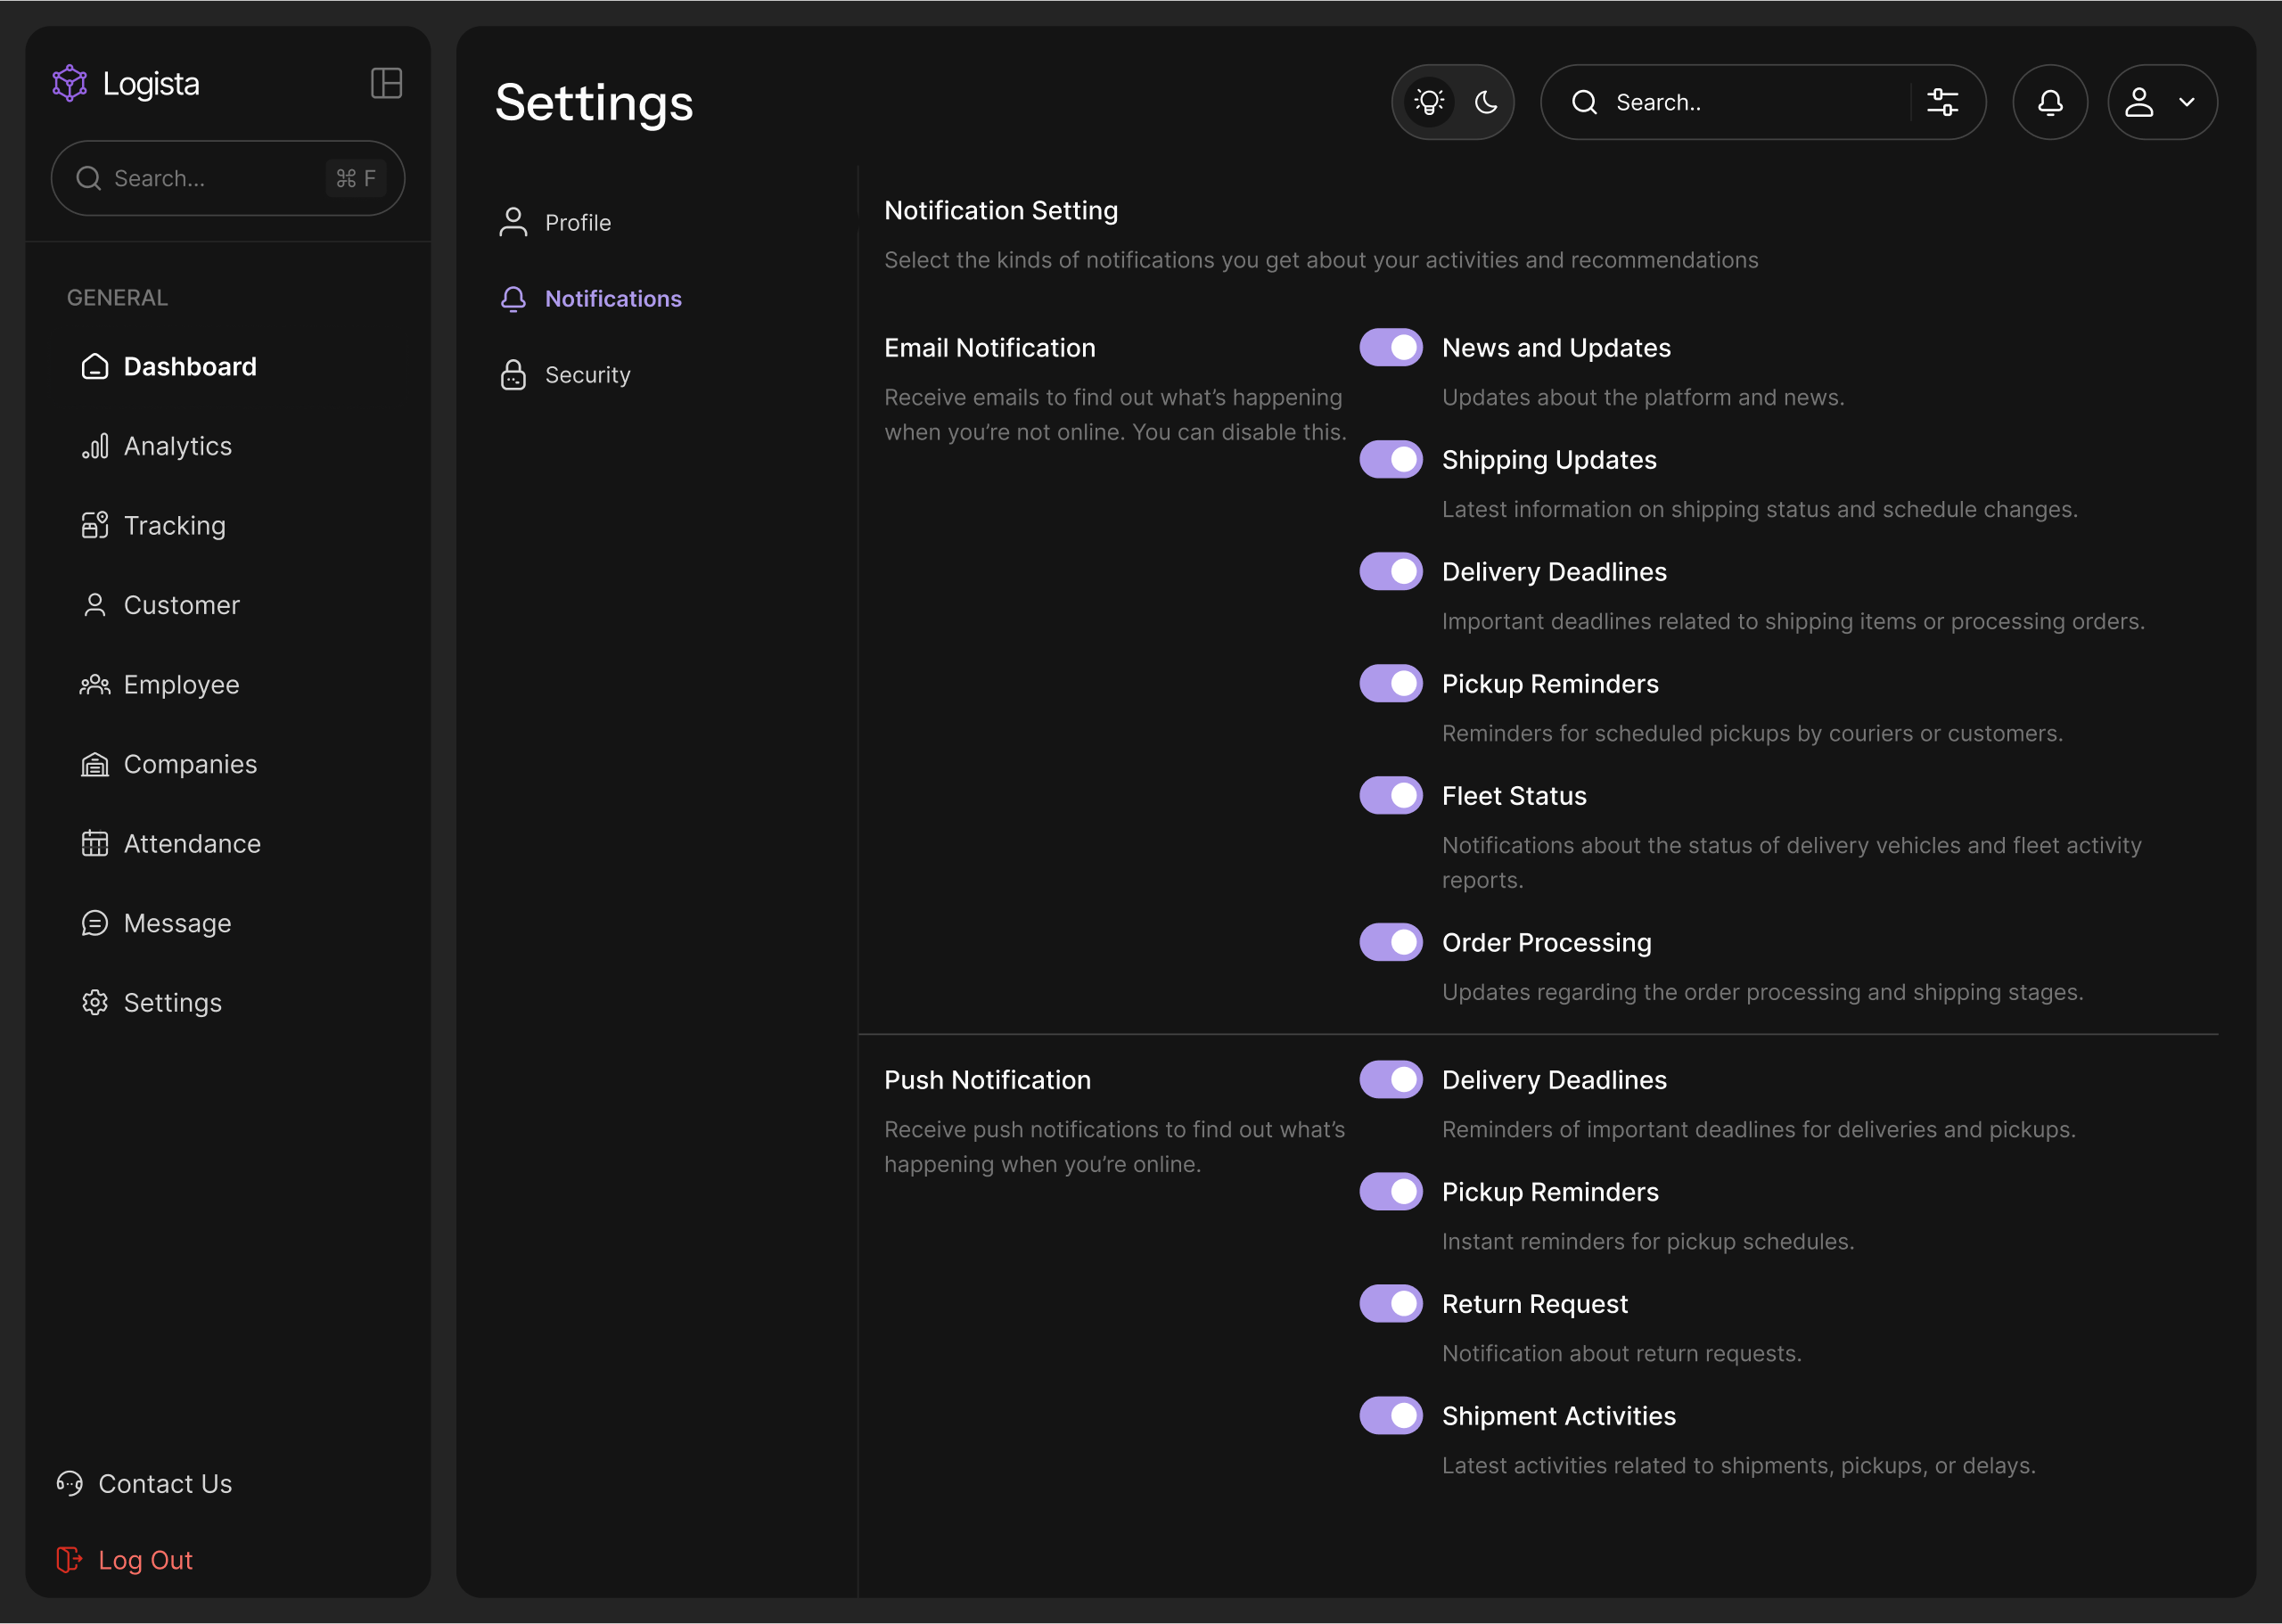2282x1624 pixels.
Task: Open the Profile settings tab
Action: pyautogui.click(x=555, y=222)
